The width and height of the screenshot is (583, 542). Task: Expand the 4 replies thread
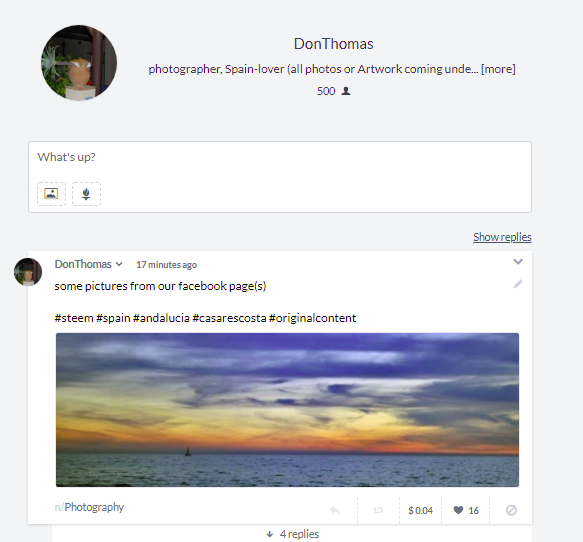pos(293,534)
